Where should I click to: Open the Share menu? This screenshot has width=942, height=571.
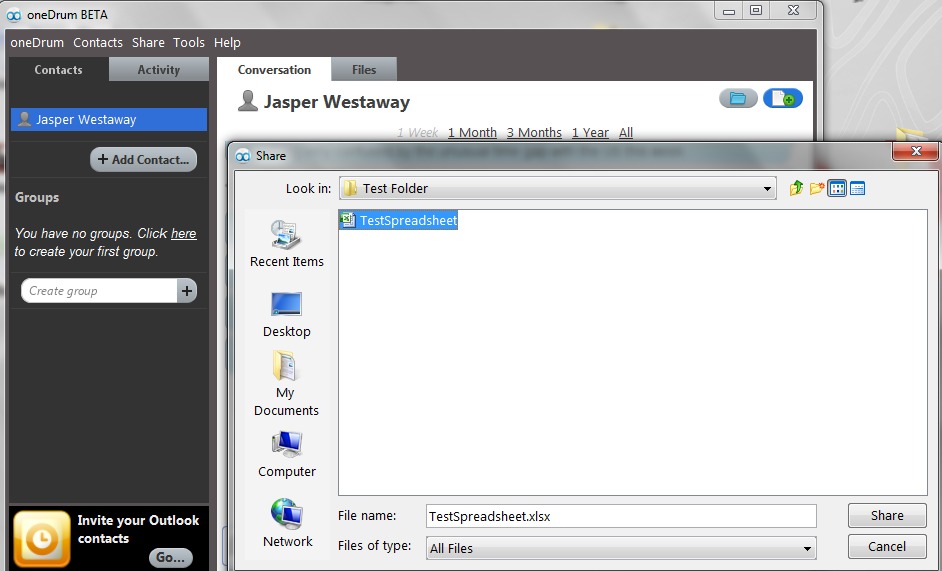[x=148, y=43]
